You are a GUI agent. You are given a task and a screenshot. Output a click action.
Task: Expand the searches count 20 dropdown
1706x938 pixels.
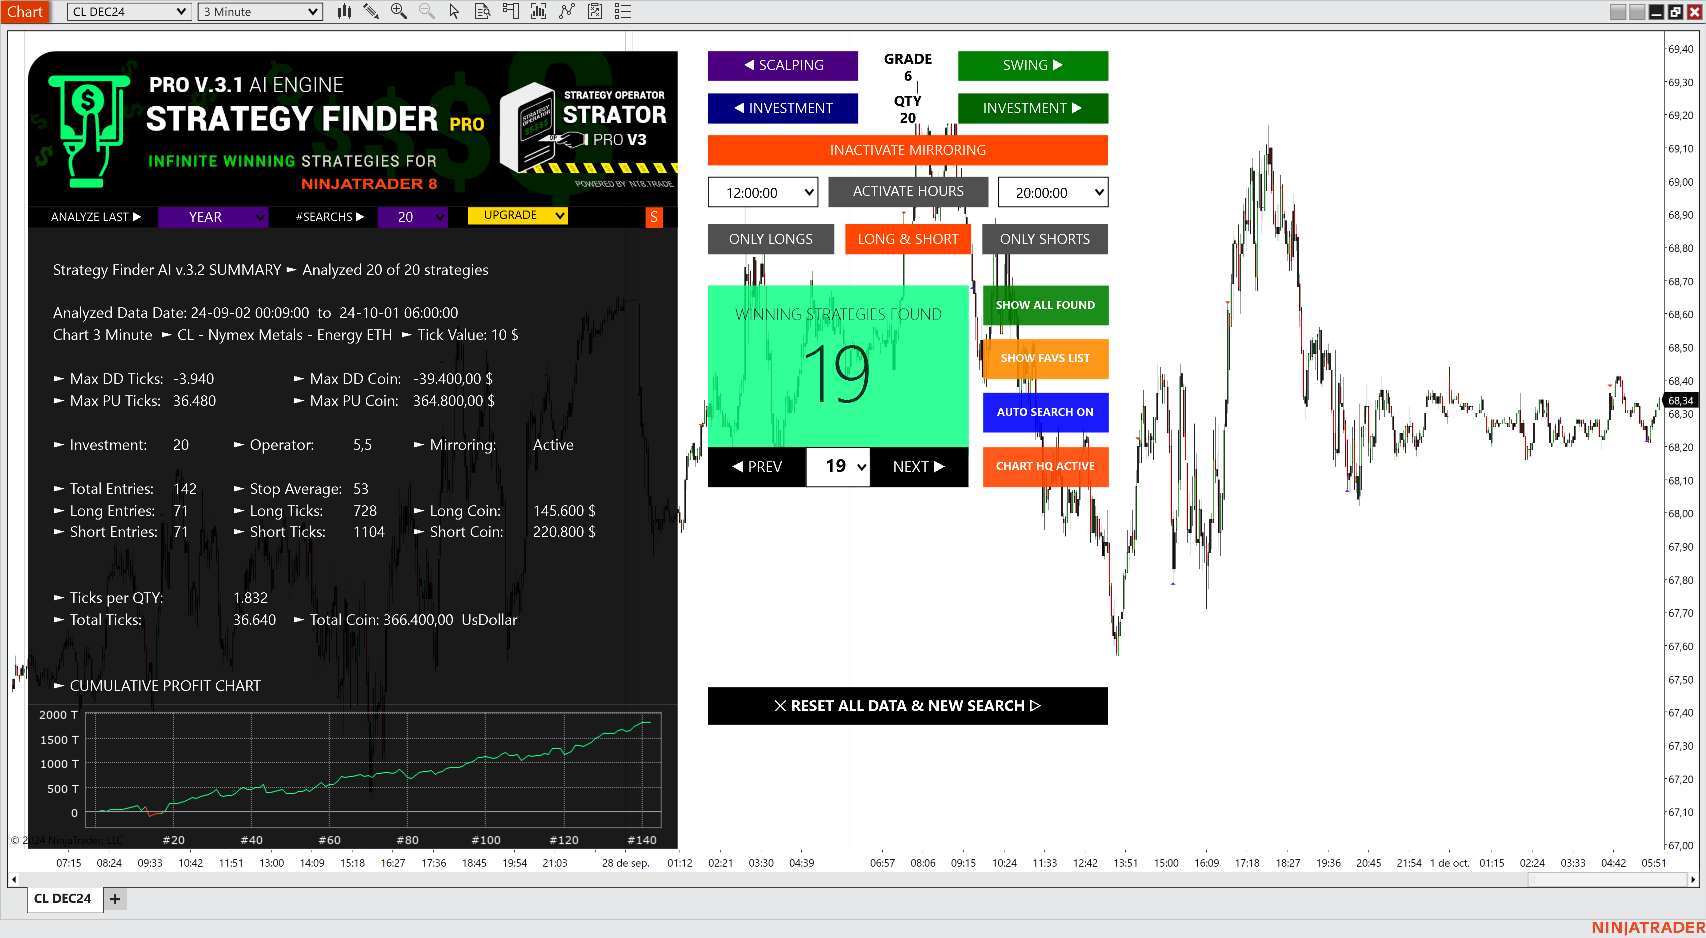coord(413,217)
